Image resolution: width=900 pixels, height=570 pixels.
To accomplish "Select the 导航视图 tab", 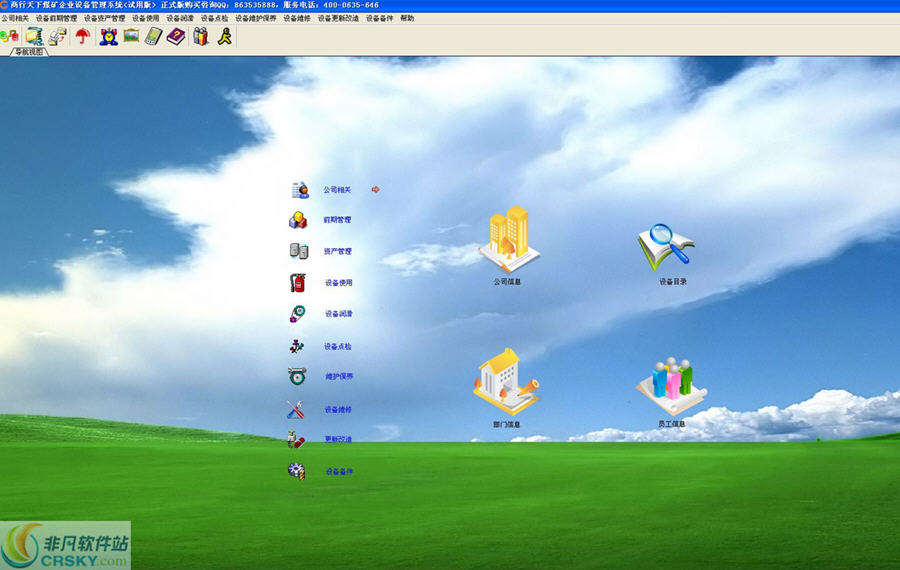I will click(x=29, y=52).
